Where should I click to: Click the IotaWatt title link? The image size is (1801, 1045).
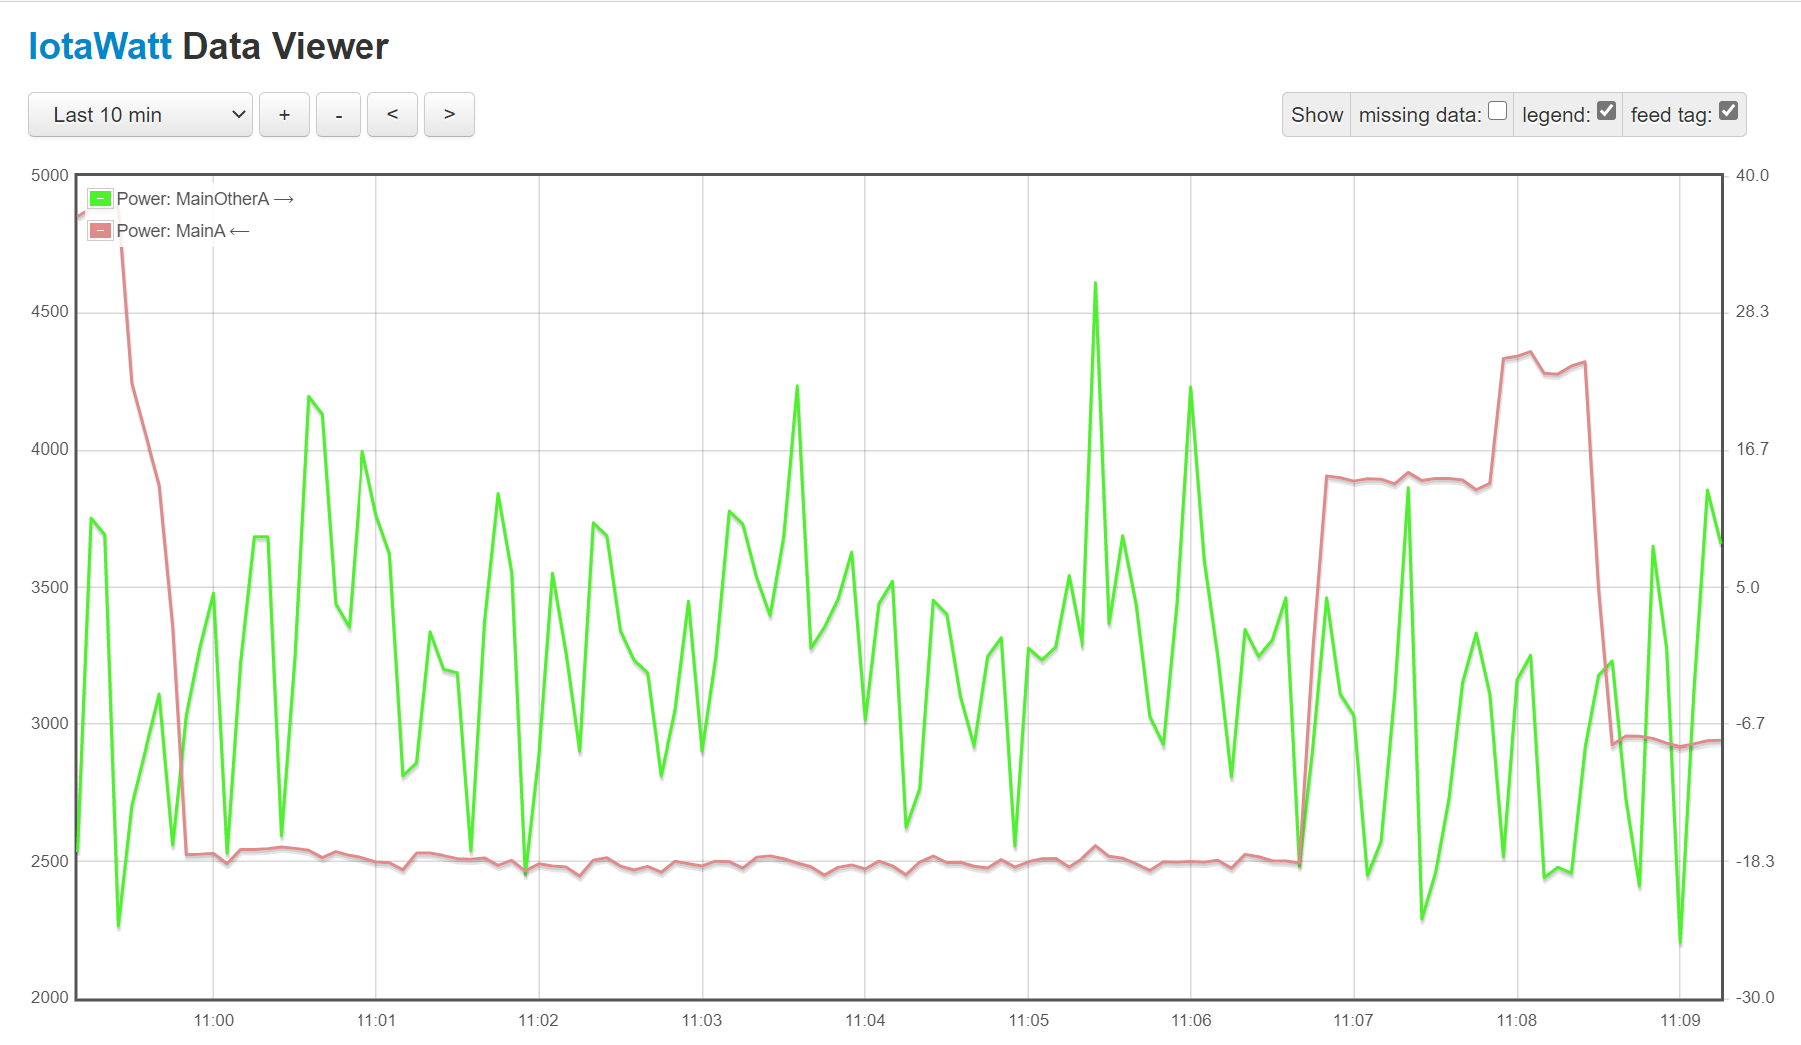[x=100, y=47]
